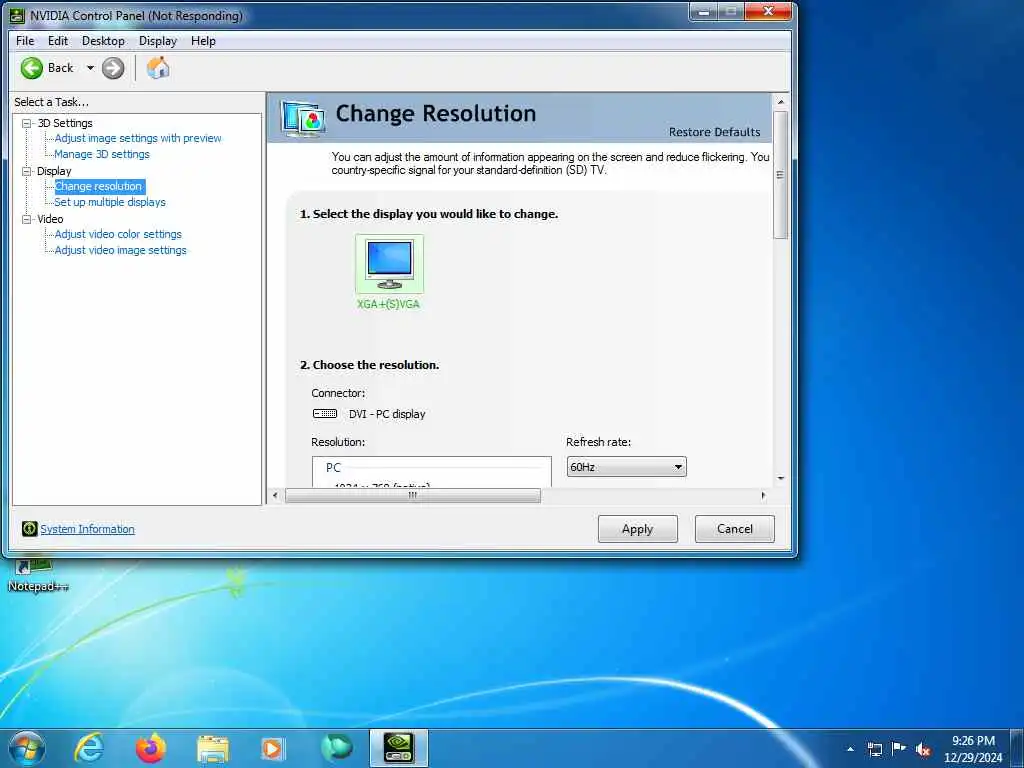Click the green round taskbar app icon
Viewport: 1024px width, 768px height.
[337, 748]
